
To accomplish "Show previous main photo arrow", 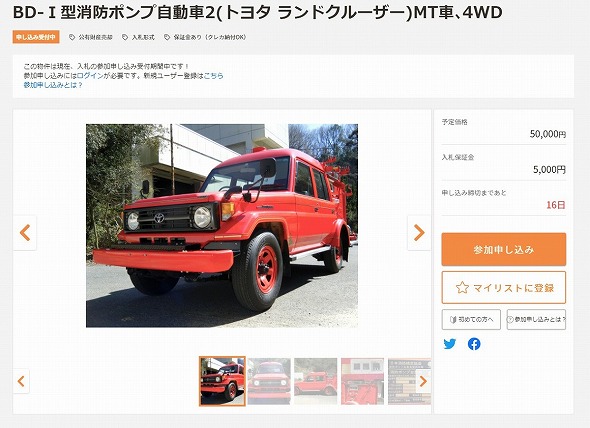I will pyautogui.click(x=25, y=233).
